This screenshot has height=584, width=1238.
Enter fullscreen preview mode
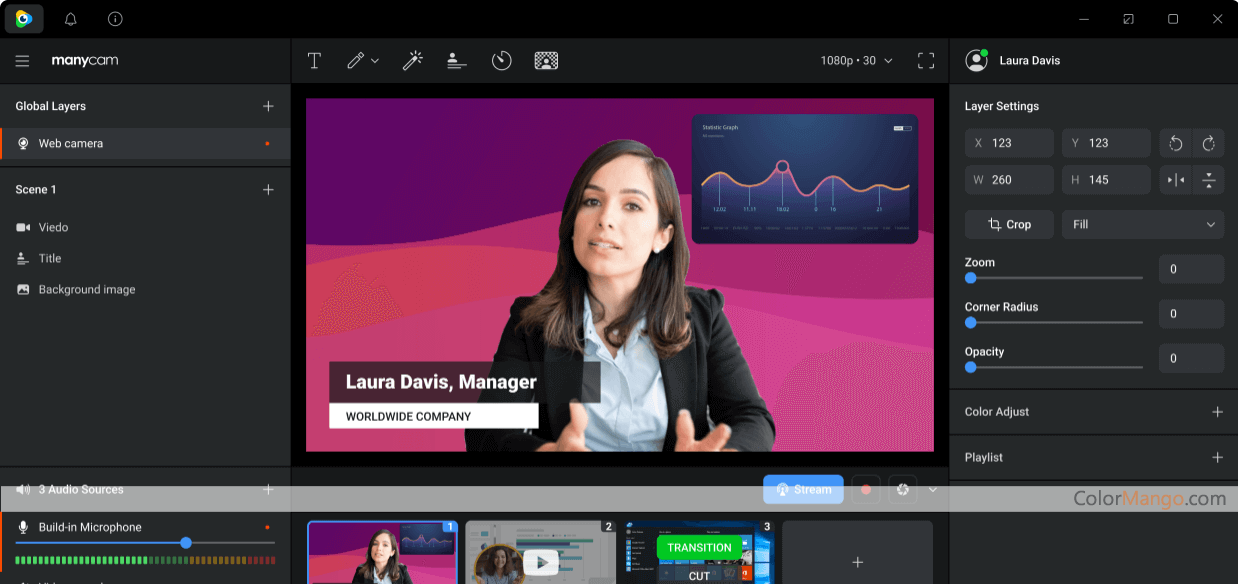pos(926,61)
